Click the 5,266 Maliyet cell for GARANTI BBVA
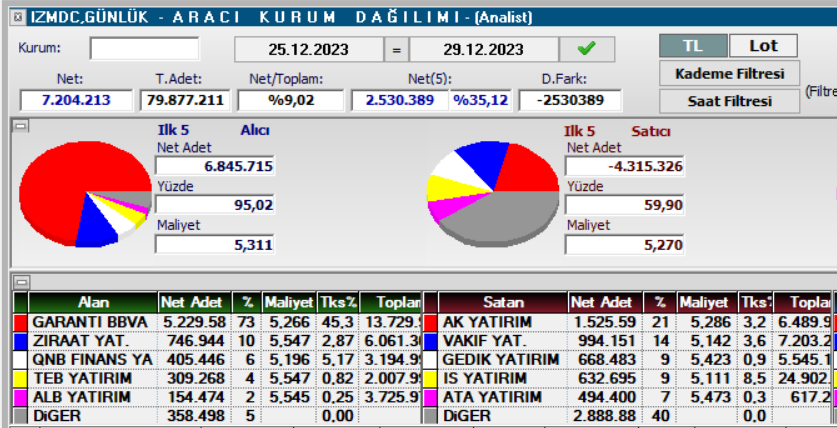Screen dimensions: 837x428 pyautogui.click(x=289, y=322)
